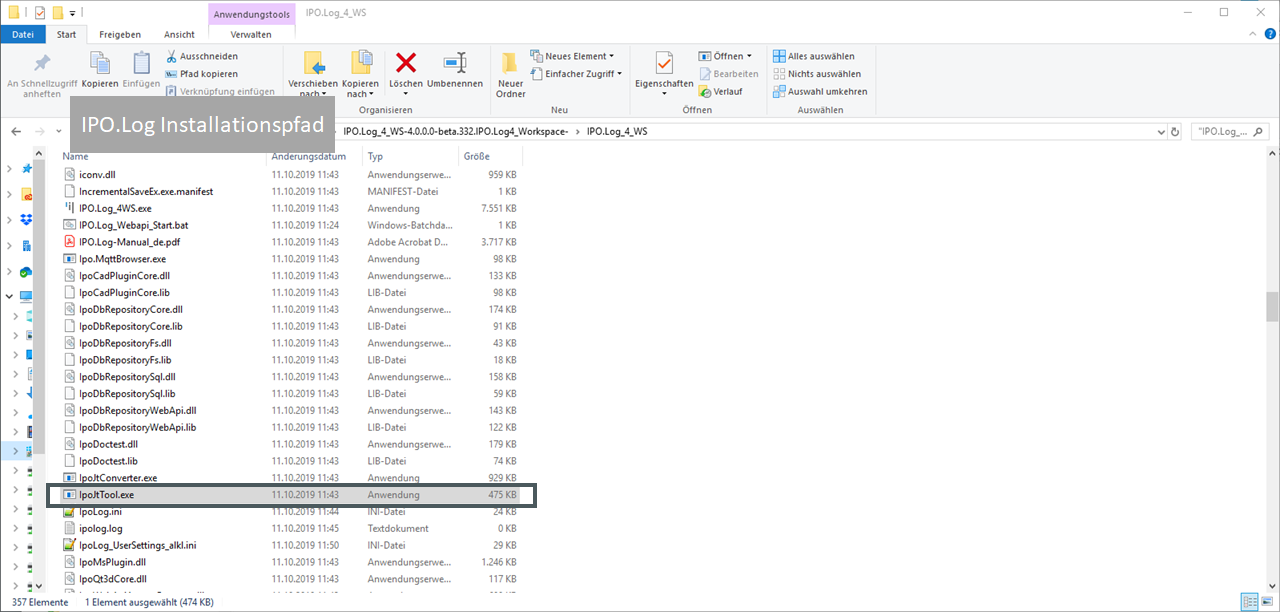This screenshot has width=1280, height=612.
Task: Click the Kopieren icon in the ribbon
Action: (99, 62)
